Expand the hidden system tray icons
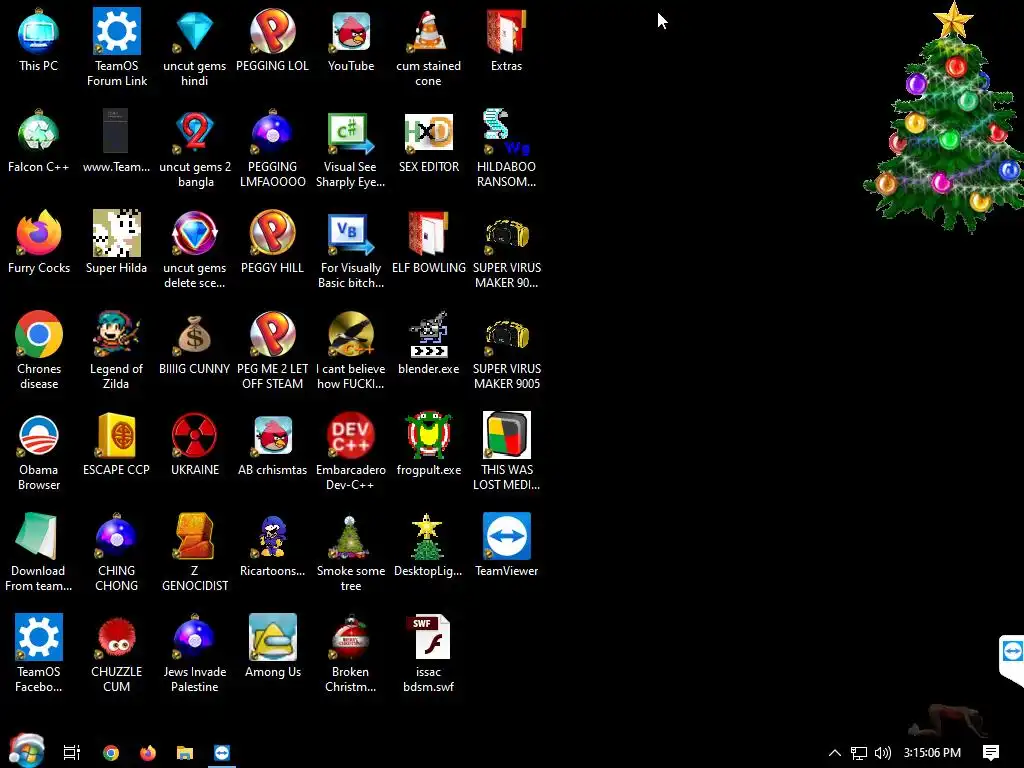1024x768 pixels. tap(835, 752)
